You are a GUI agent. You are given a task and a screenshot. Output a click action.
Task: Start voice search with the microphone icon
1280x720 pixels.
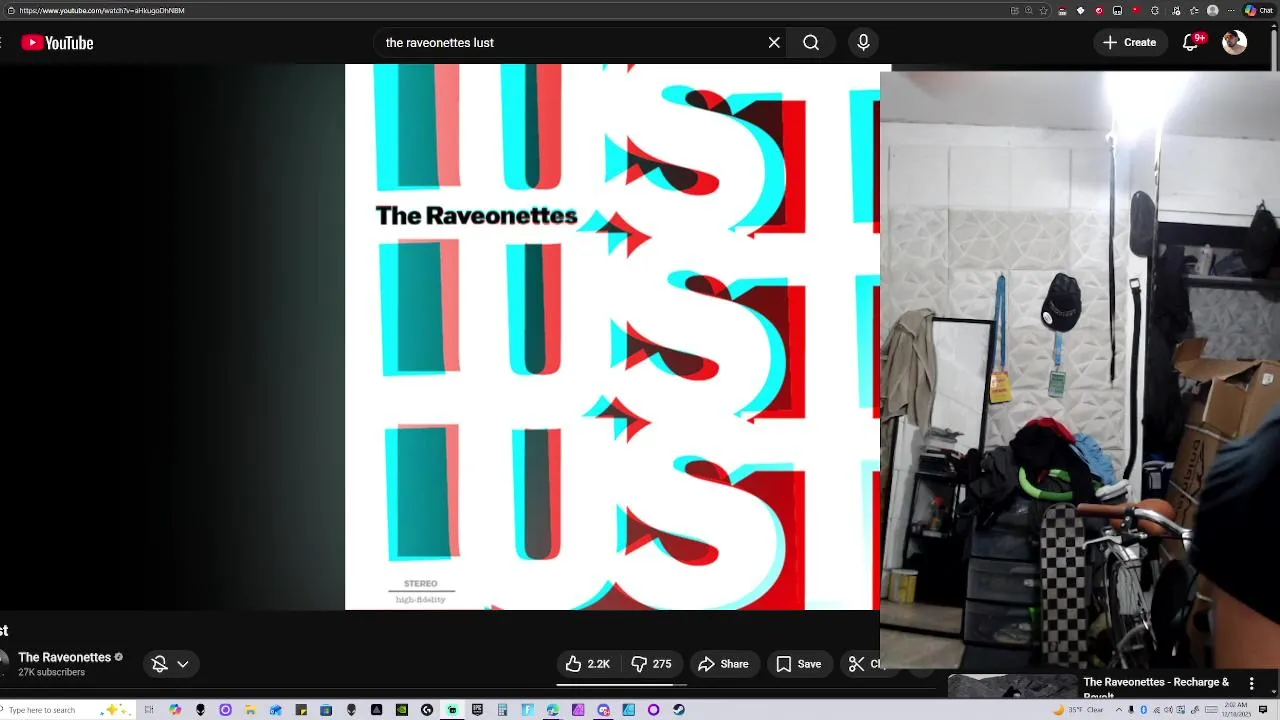pos(863,43)
